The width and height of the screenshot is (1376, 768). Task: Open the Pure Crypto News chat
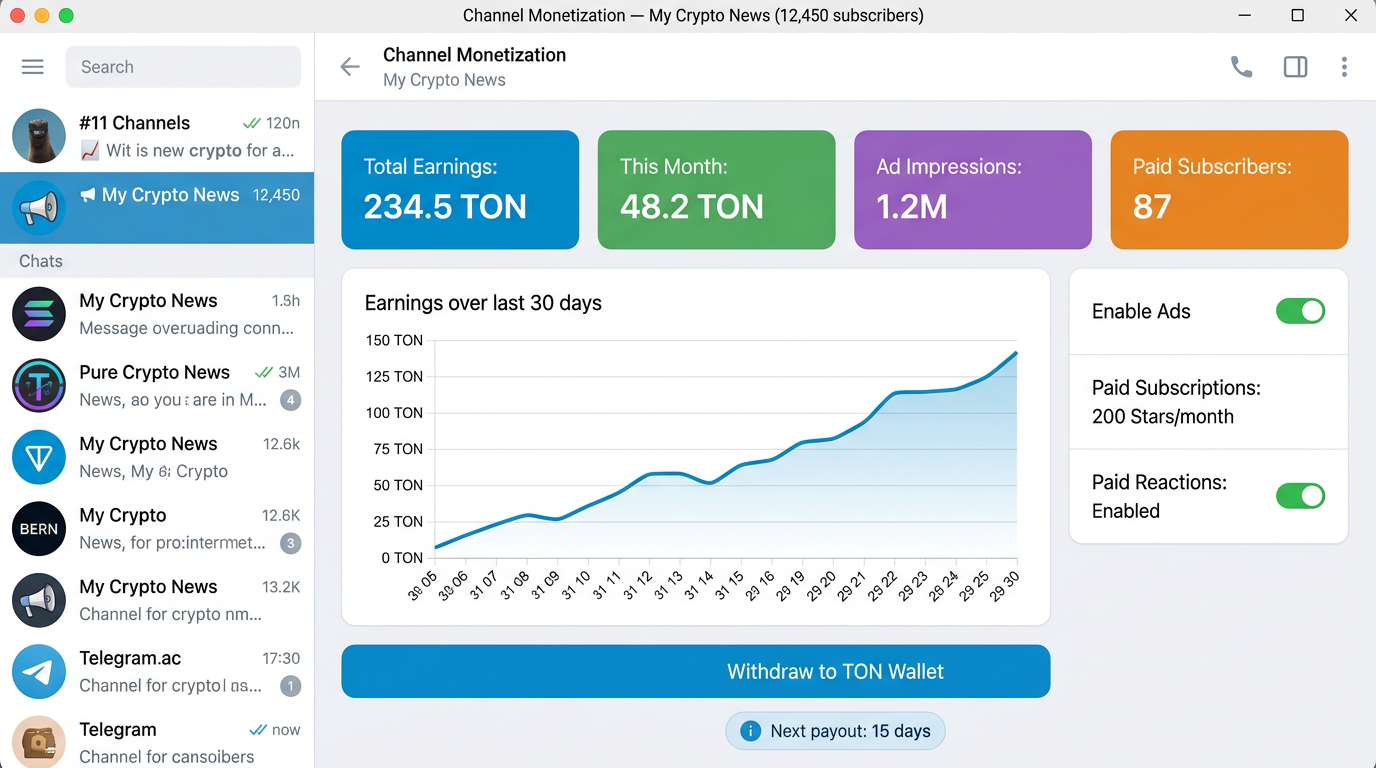pyautogui.click(x=157, y=386)
